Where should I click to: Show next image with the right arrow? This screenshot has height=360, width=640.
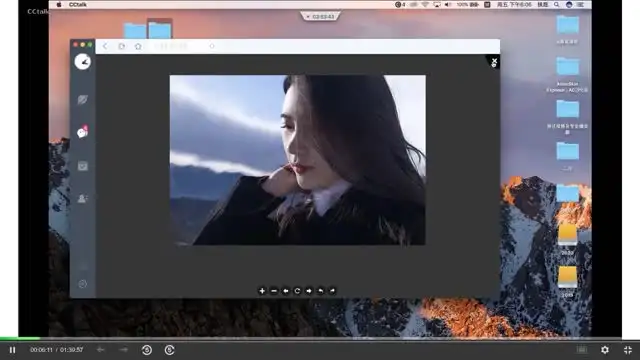[309, 291]
